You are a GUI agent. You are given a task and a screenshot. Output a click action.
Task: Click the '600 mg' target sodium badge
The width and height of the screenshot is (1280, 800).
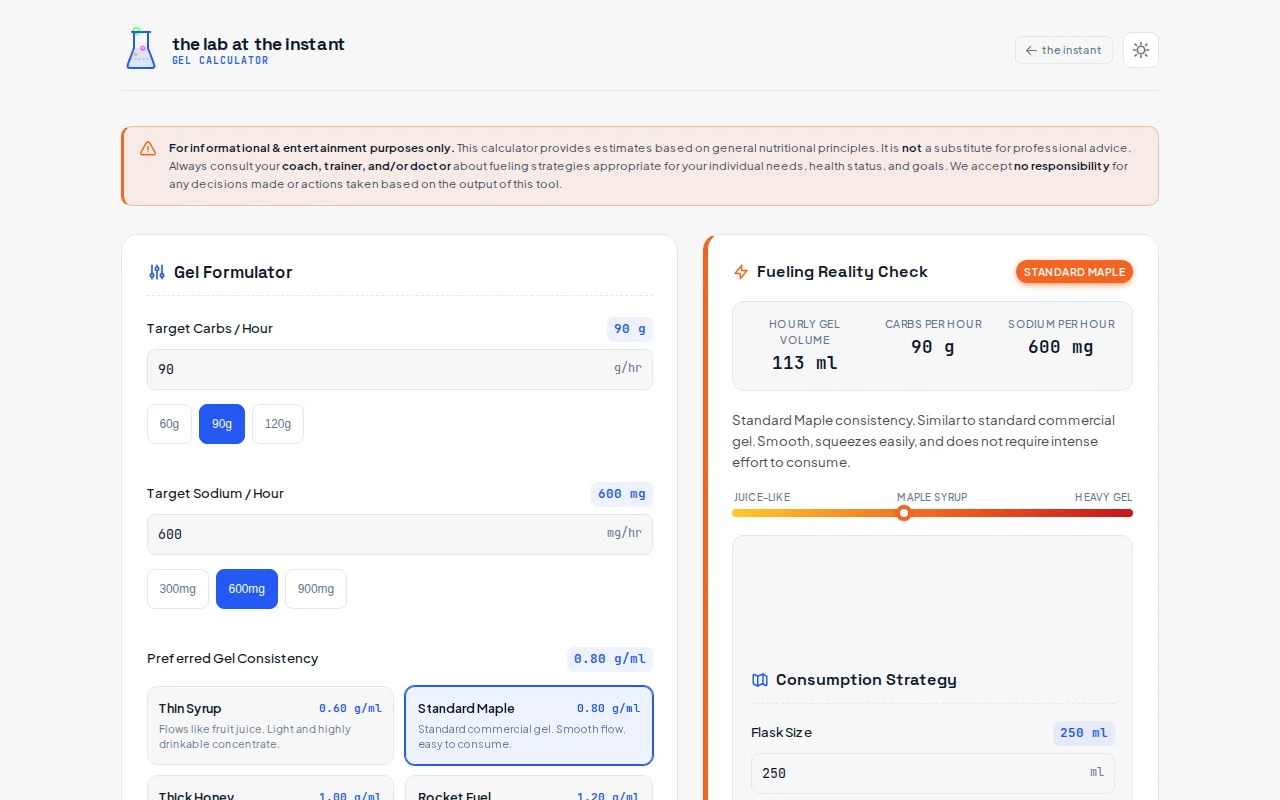pos(622,494)
